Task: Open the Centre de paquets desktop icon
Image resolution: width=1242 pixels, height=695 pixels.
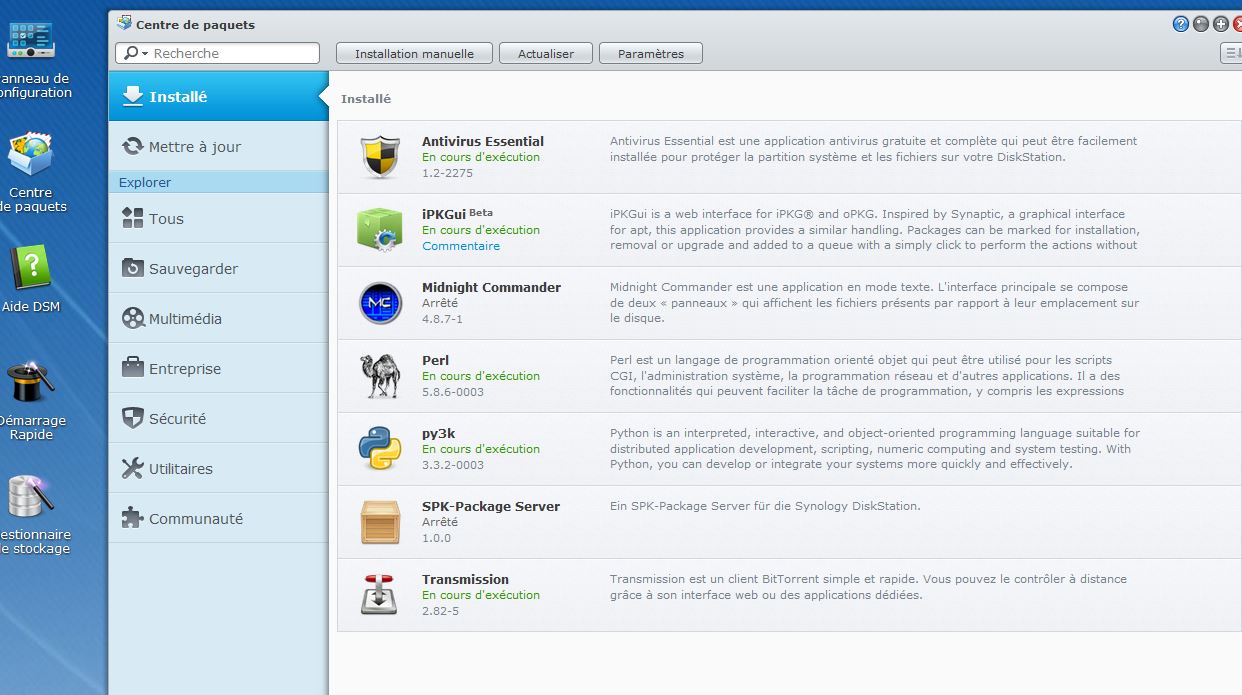Action: (31, 155)
